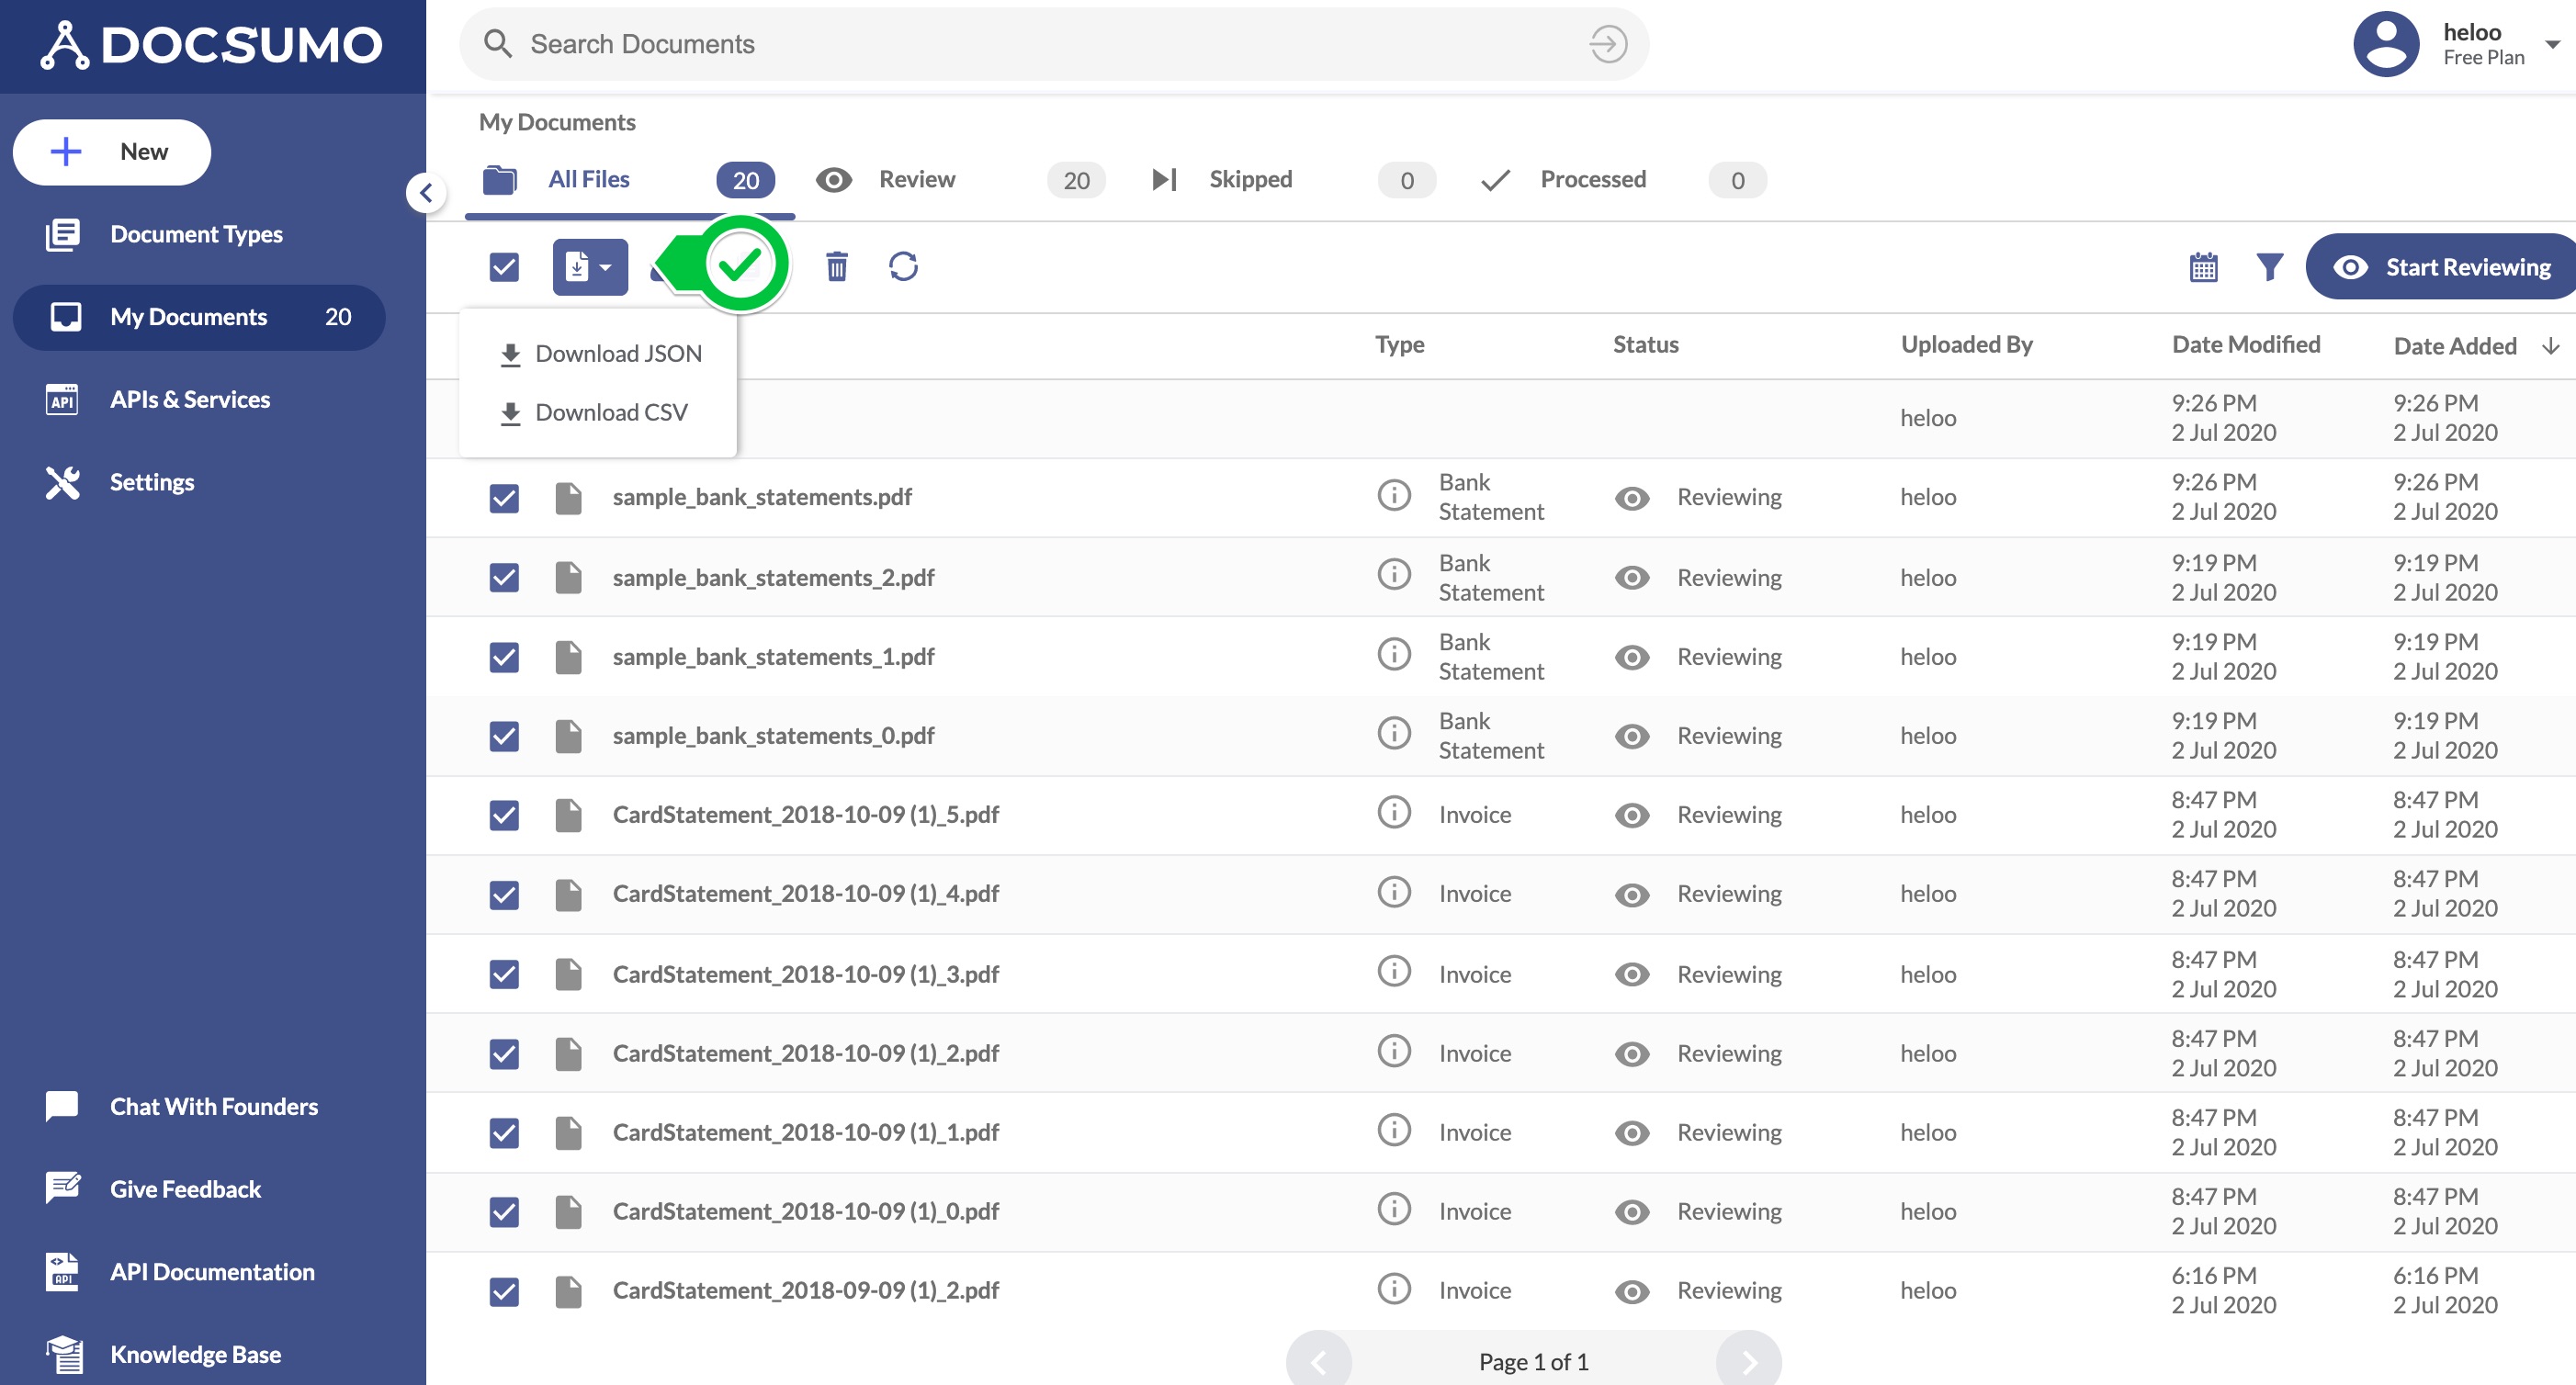Open the heloo account dropdown arrow

click(x=2552, y=44)
